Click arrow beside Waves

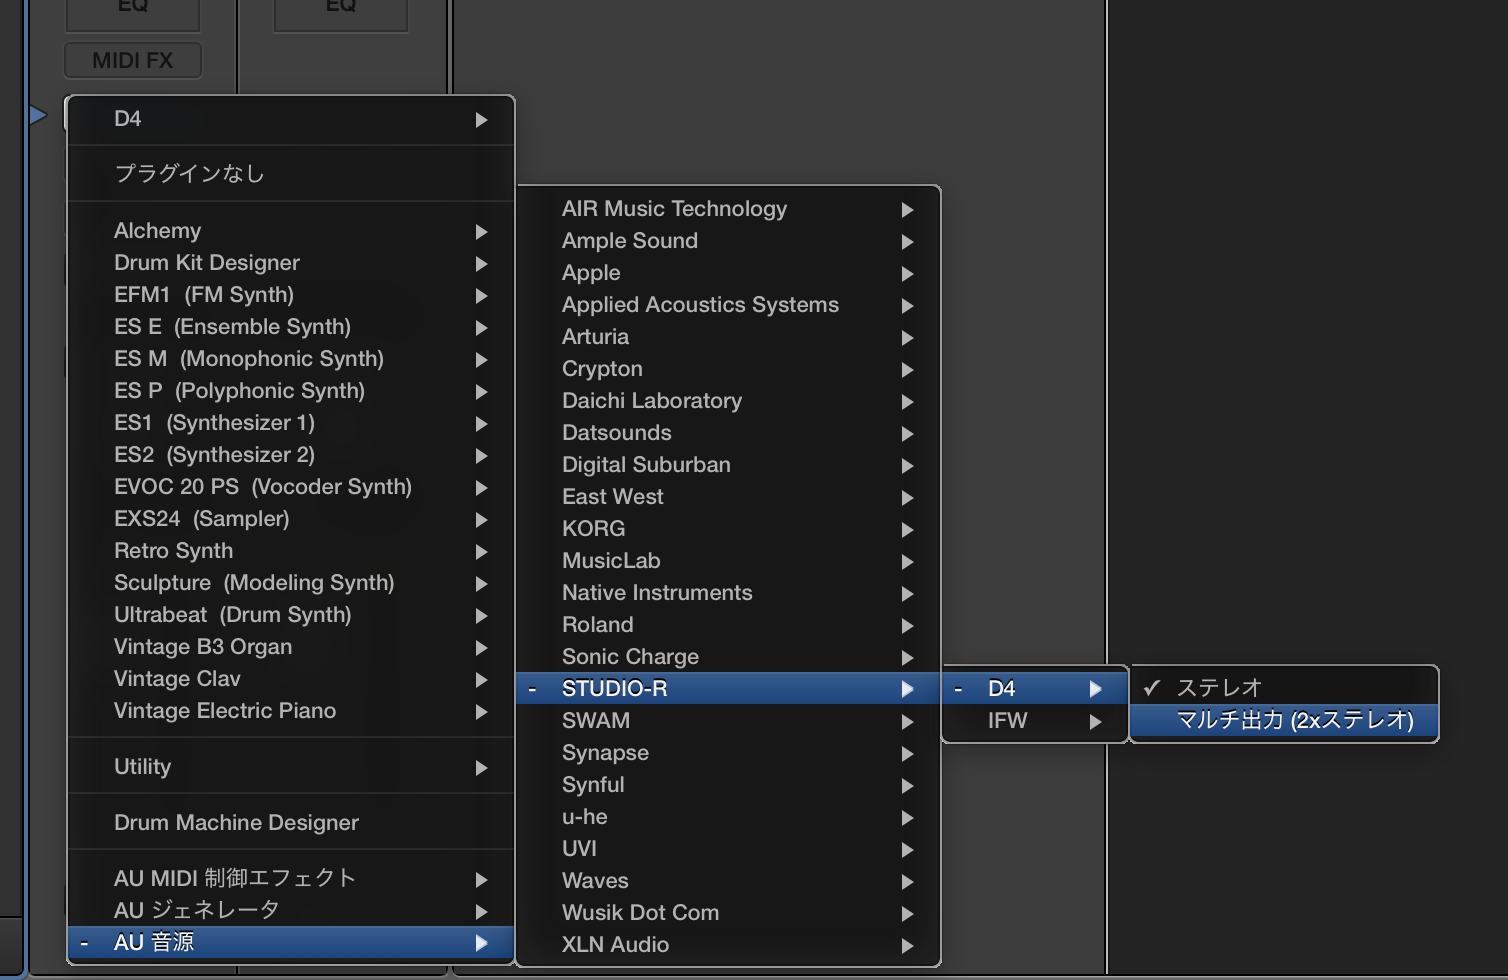(x=907, y=882)
